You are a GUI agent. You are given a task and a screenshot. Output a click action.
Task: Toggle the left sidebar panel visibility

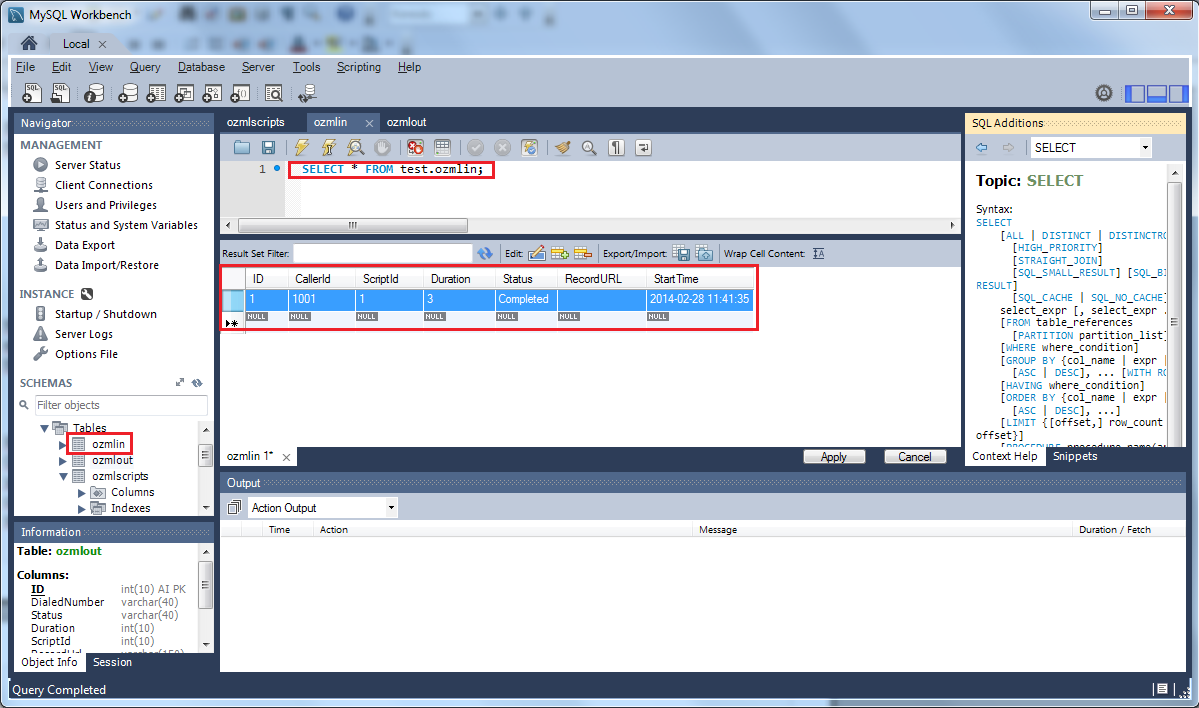coord(1135,93)
